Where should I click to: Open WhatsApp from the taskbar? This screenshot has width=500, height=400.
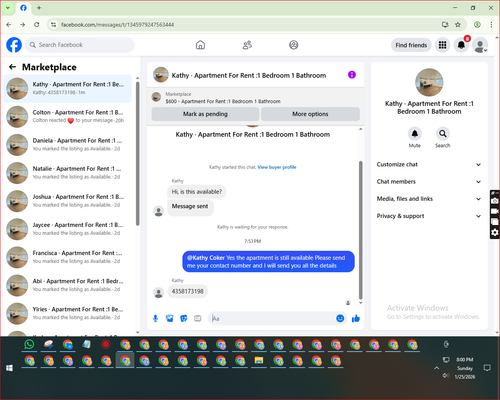29,344
